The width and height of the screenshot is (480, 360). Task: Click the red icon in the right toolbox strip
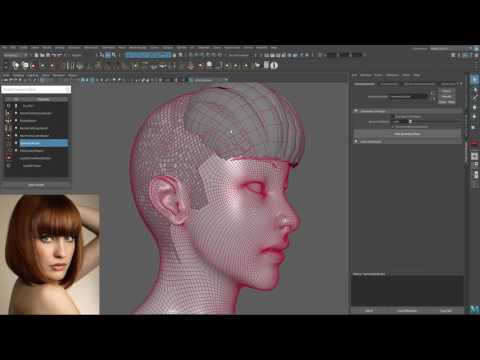[x=474, y=144]
